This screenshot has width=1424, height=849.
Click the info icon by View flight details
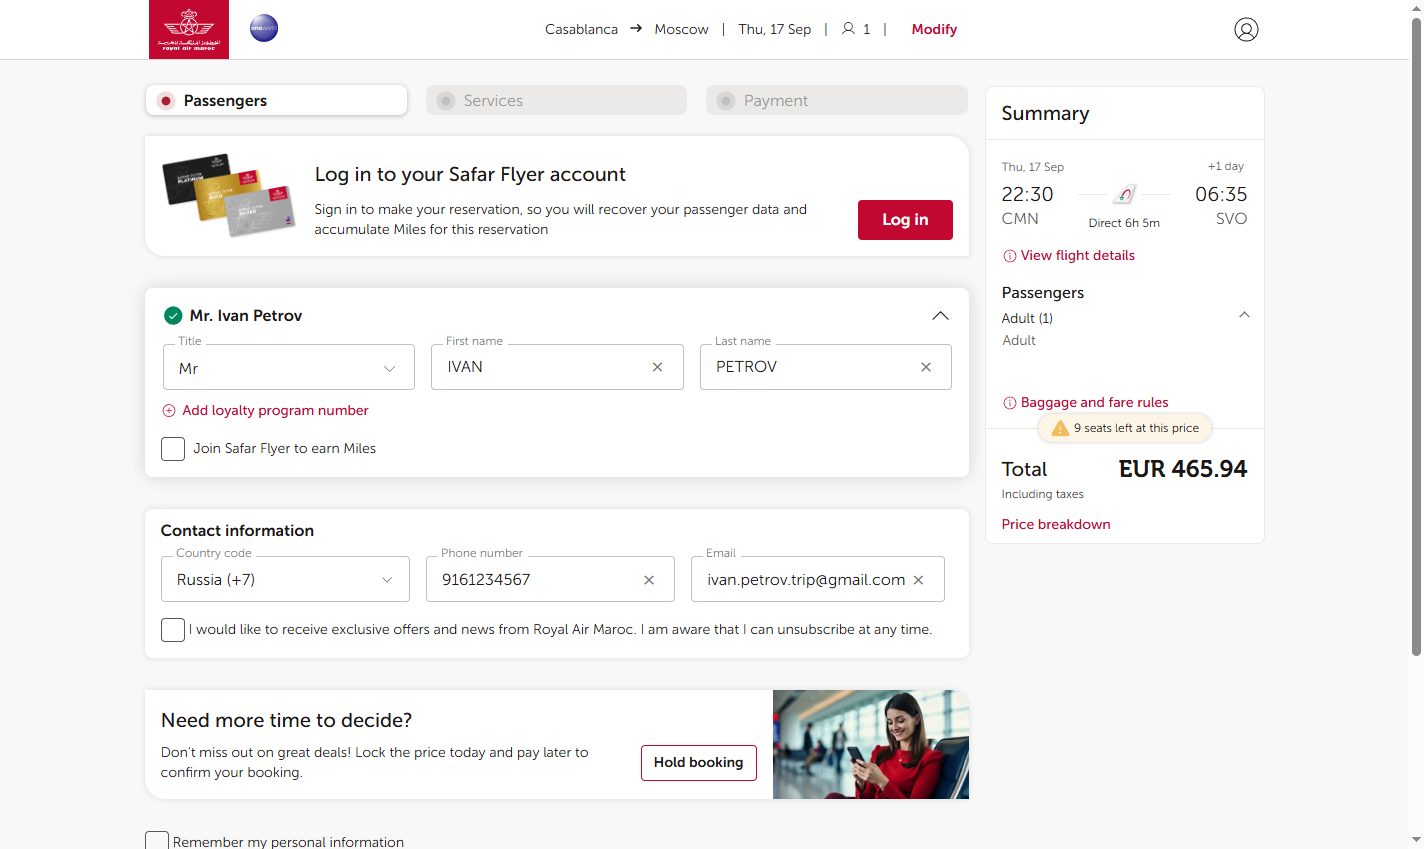[x=1009, y=256]
